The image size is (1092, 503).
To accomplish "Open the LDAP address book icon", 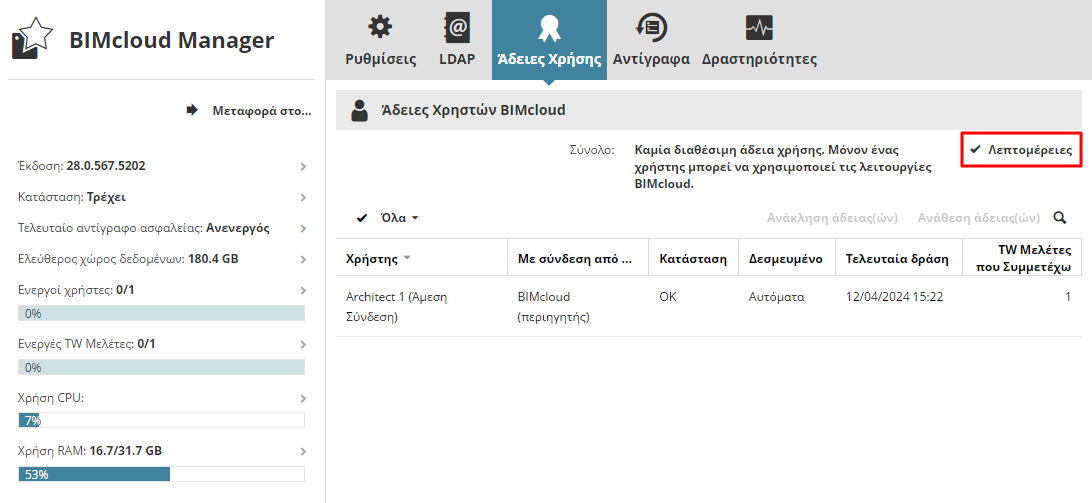I will (x=457, y=27).
